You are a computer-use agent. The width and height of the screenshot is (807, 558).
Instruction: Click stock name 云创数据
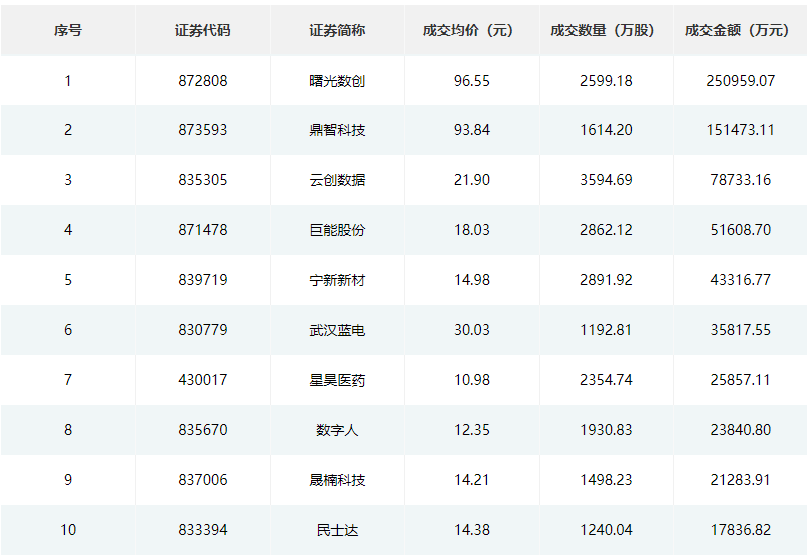click(337, 180)
